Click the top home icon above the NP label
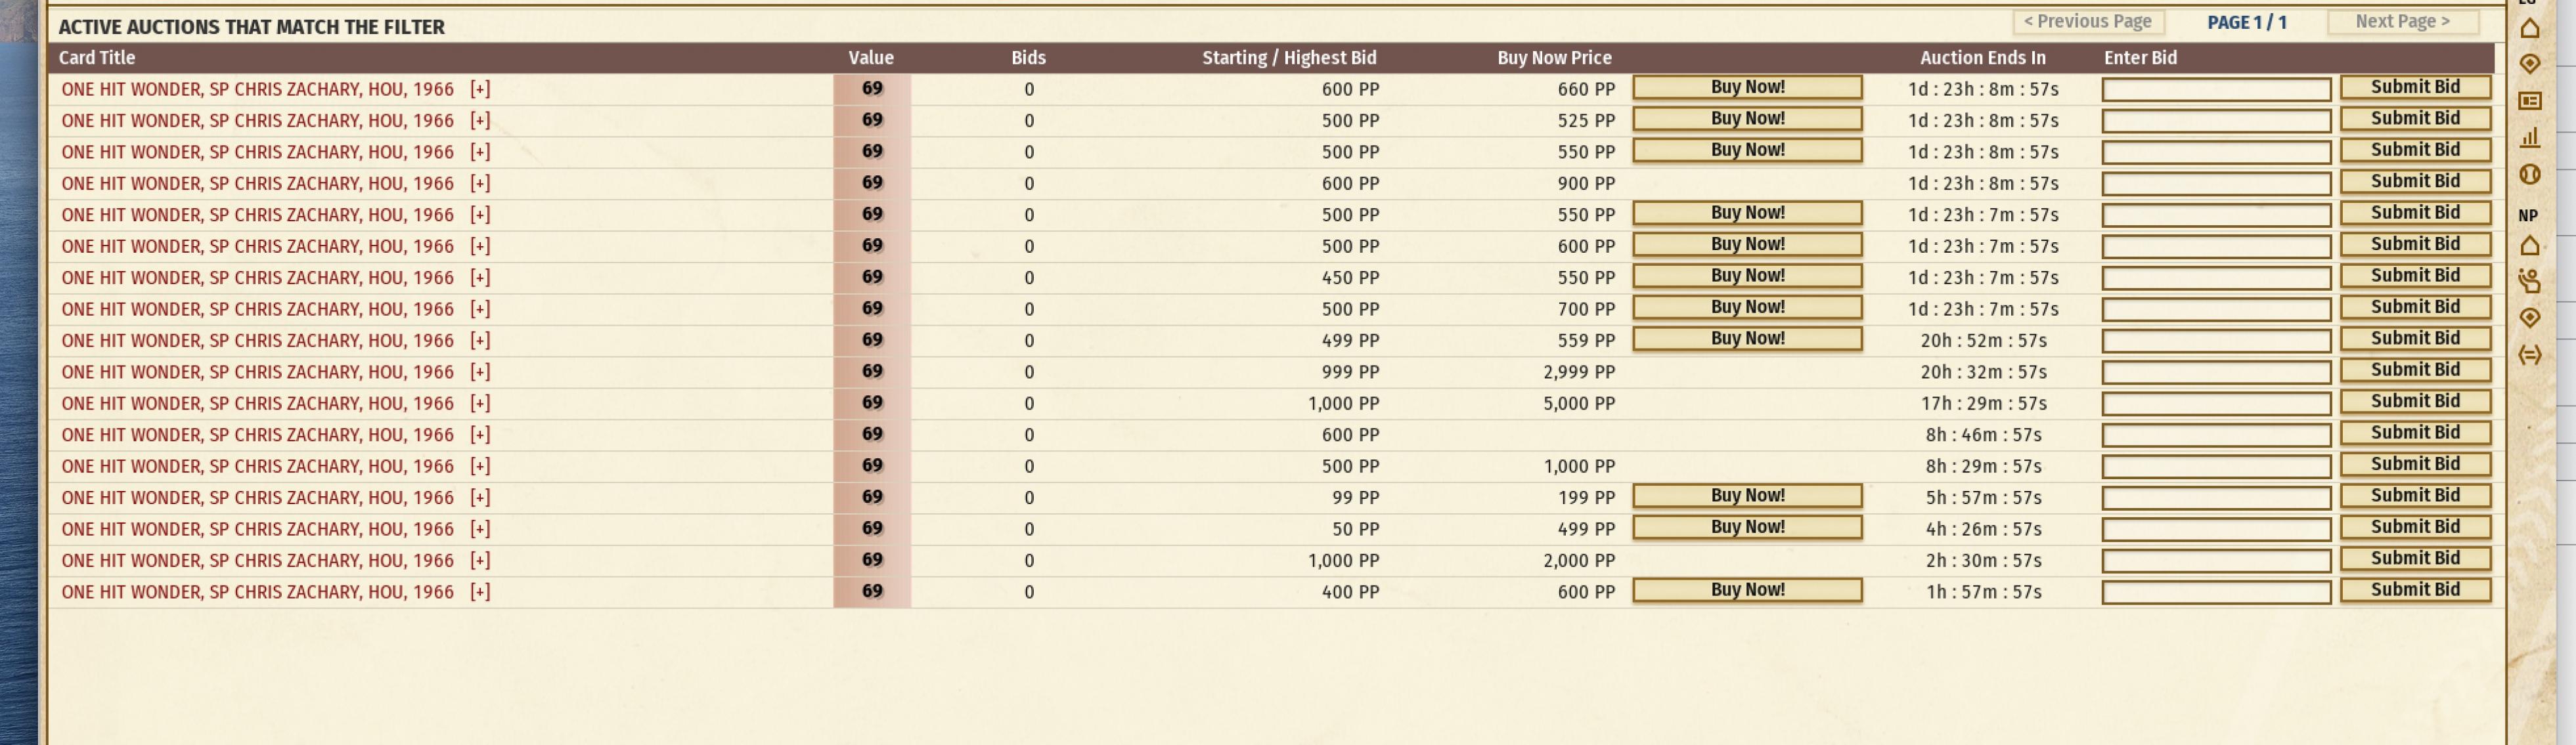This screenshot has height=745, width=2576. coord(2529,28)
